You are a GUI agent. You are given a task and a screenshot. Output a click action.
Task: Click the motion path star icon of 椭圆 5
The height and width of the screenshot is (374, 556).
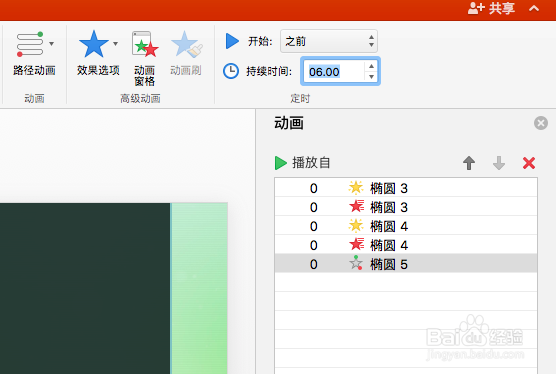[x=356, y=263]
